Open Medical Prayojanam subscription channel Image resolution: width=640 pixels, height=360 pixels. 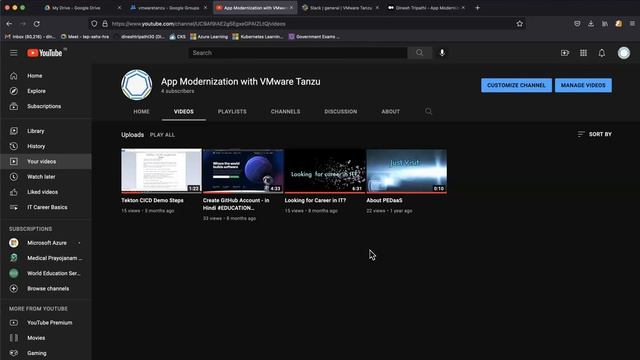46,258
